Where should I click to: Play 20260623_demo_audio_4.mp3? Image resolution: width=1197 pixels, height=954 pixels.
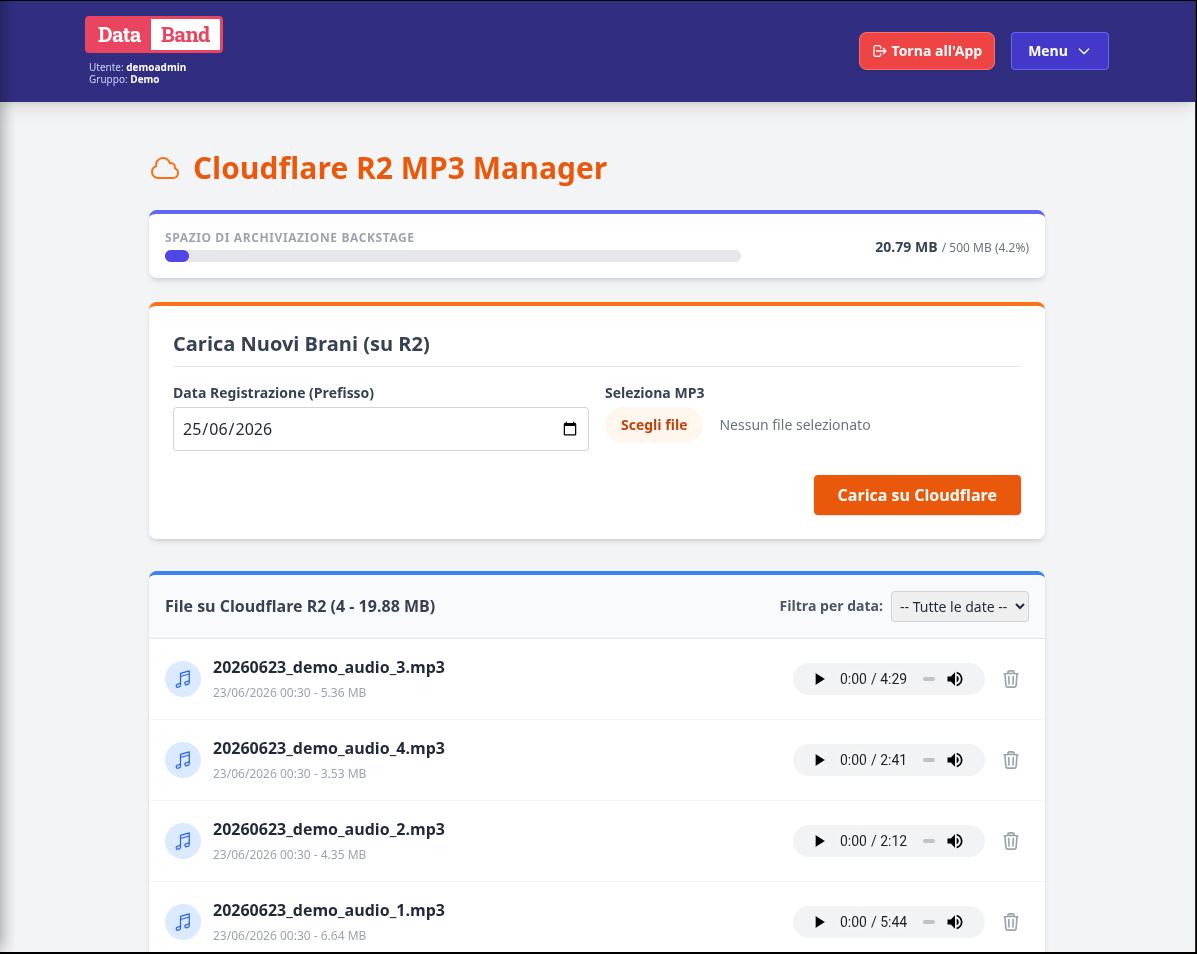coord(819,760)
